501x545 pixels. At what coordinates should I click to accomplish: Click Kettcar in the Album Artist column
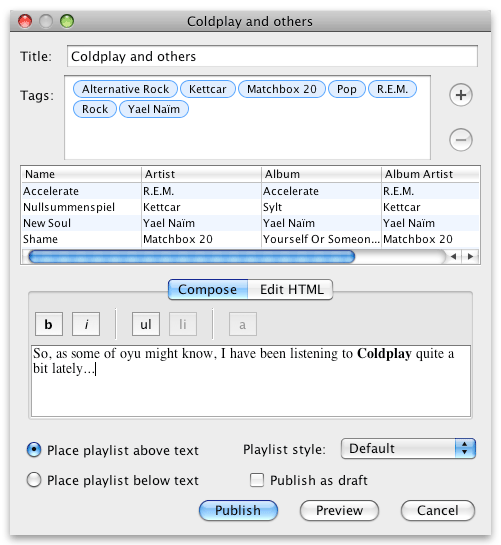[x=430, y=207]
